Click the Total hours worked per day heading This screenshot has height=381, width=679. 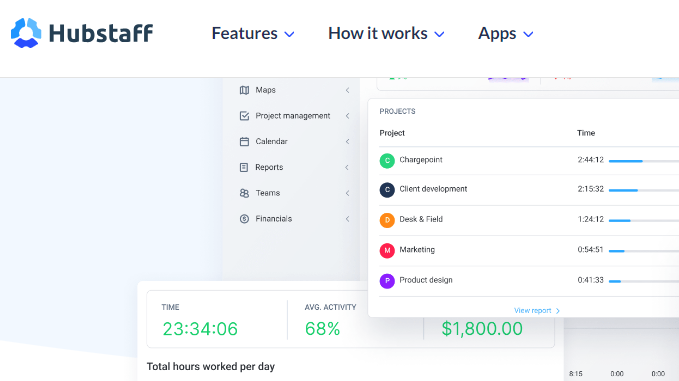click(x=211, y=367)
